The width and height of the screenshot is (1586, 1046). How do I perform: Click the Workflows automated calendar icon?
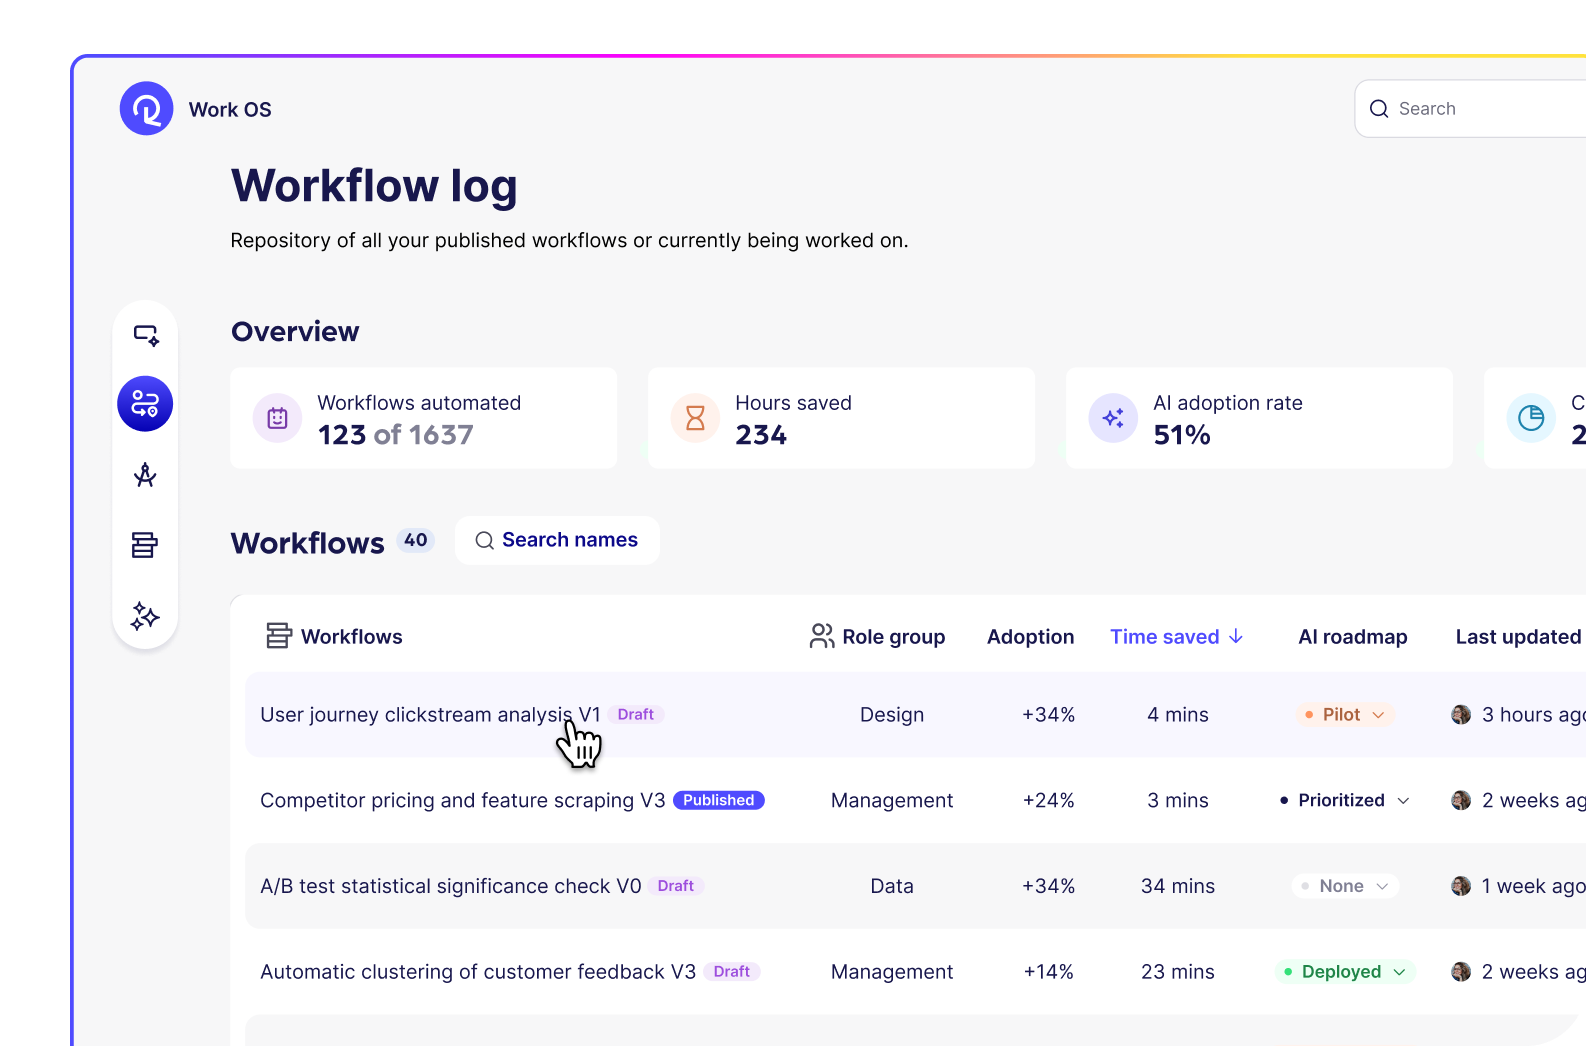coord(277,418)
